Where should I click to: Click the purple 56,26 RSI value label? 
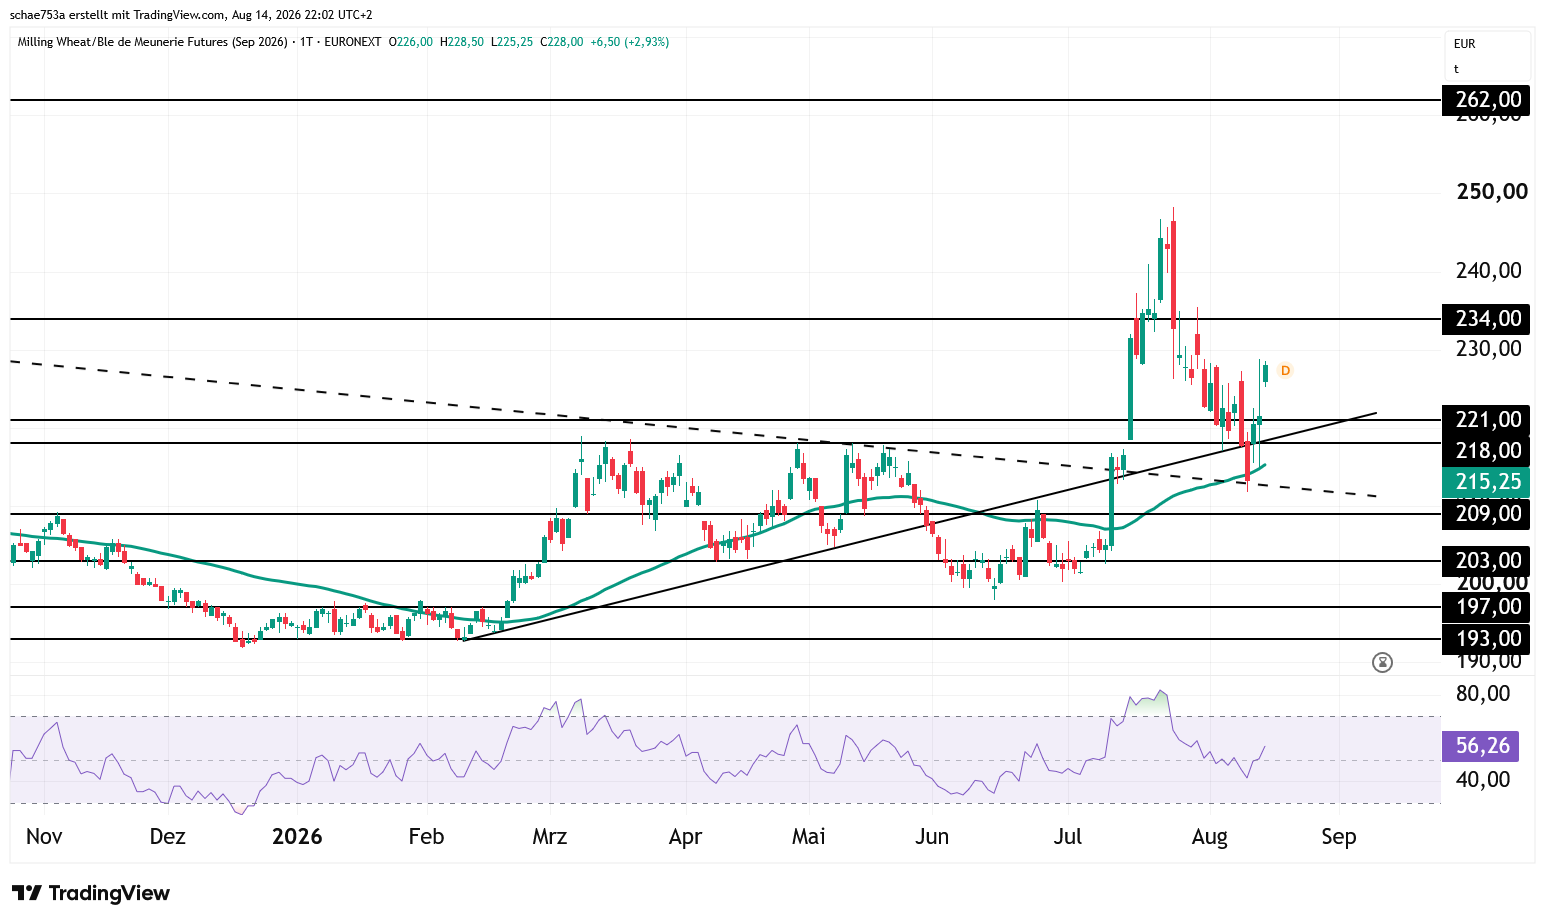(x=1481, y=746)
